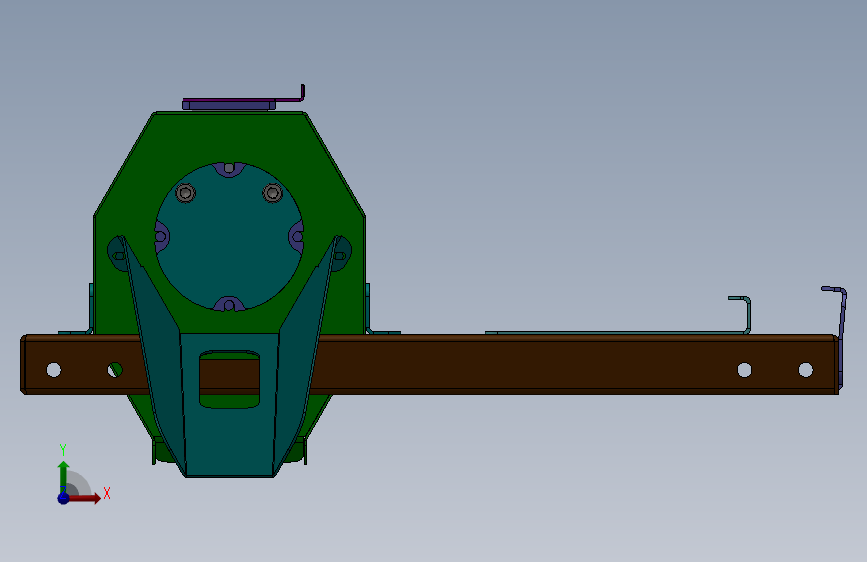The height and width of the screenshot is (562, 867).
Task: Pick the hole nearest the beam's left end
Action: [x=54, y=370]
